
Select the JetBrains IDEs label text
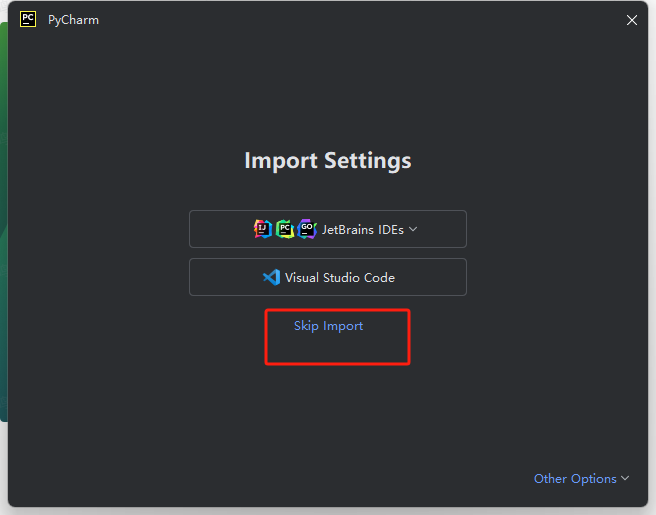[363, 230]
